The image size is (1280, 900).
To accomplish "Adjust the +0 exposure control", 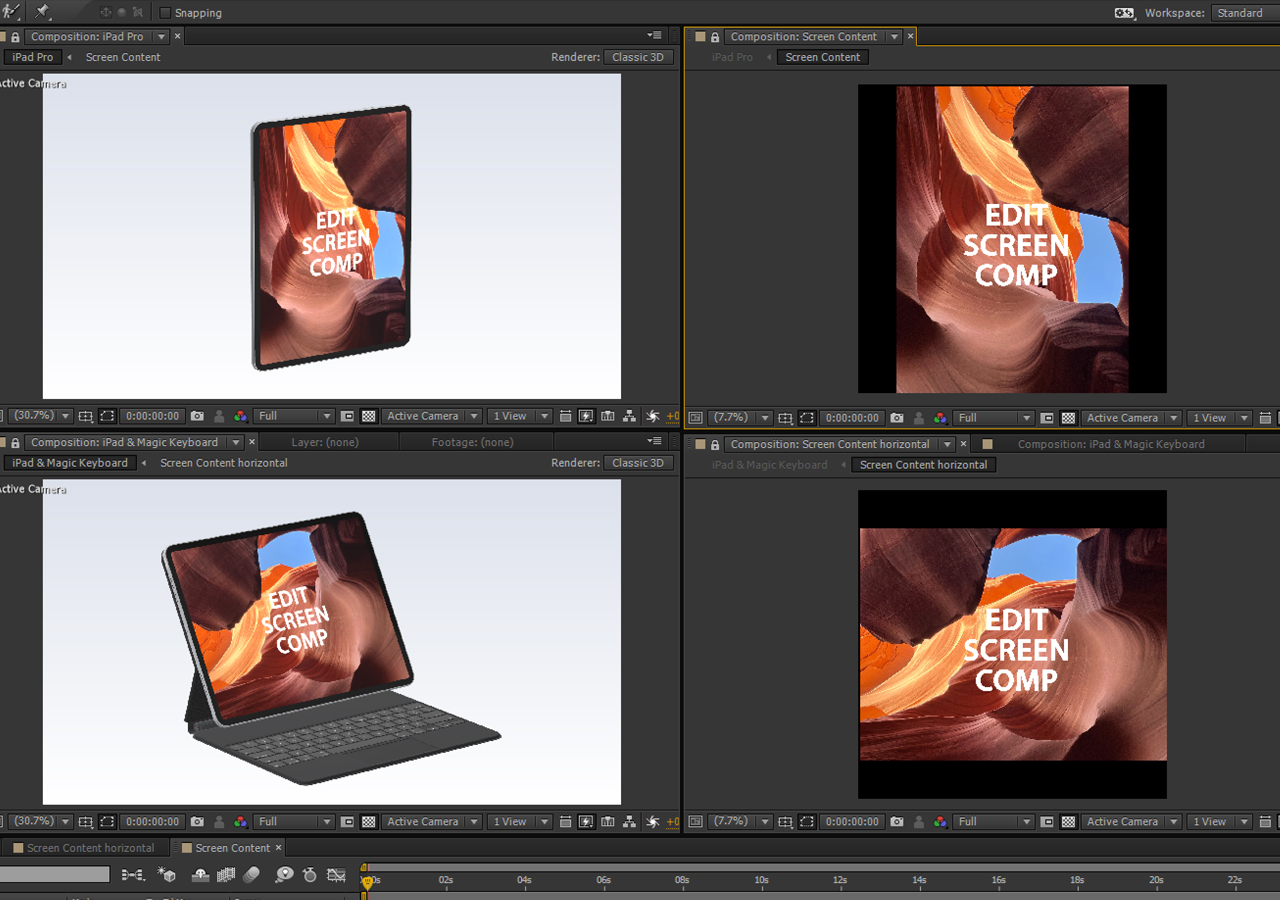I will coord(672,415).
